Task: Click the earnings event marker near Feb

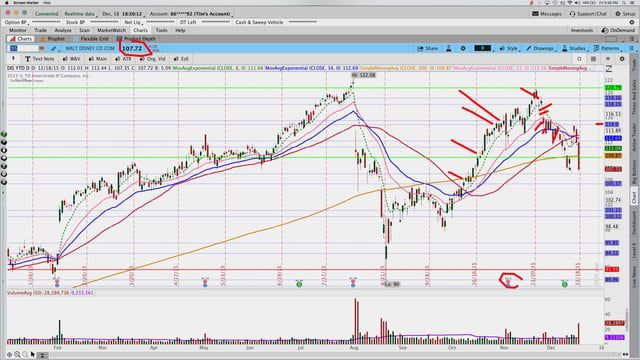Action: pyautogui.click(x=57, y=282)
